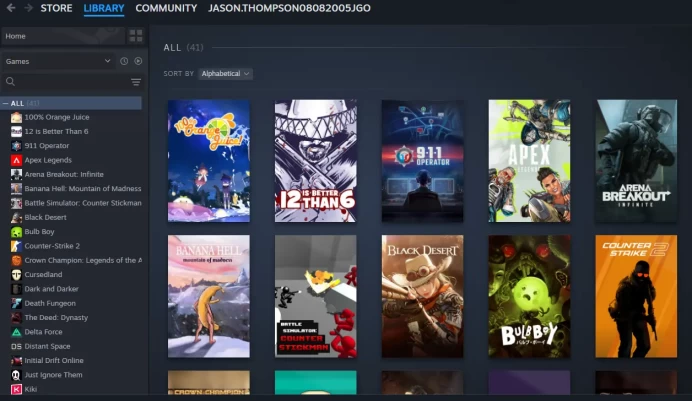Viewport: 692px width, 401px height.
Task: Focus the library search field
Action: click(x=73, y=82)
